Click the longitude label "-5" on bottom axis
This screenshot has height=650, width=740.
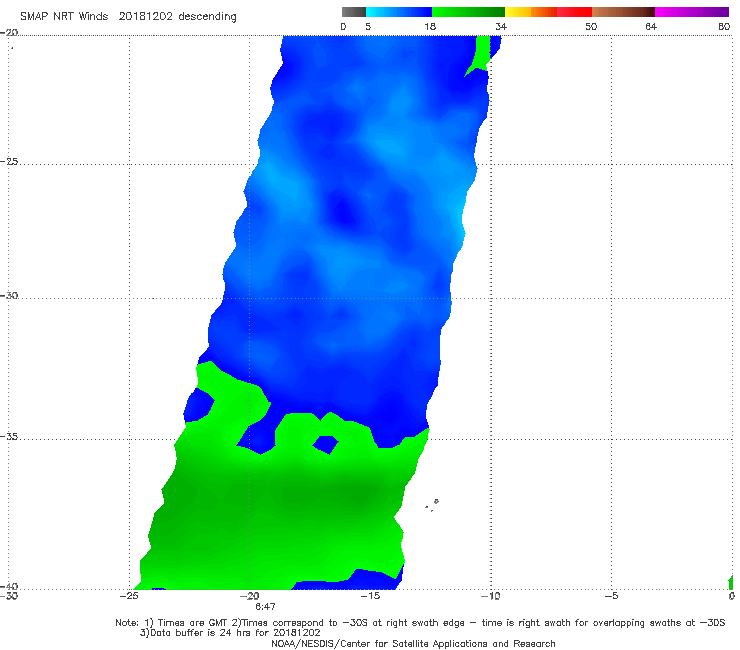point(611,596)
